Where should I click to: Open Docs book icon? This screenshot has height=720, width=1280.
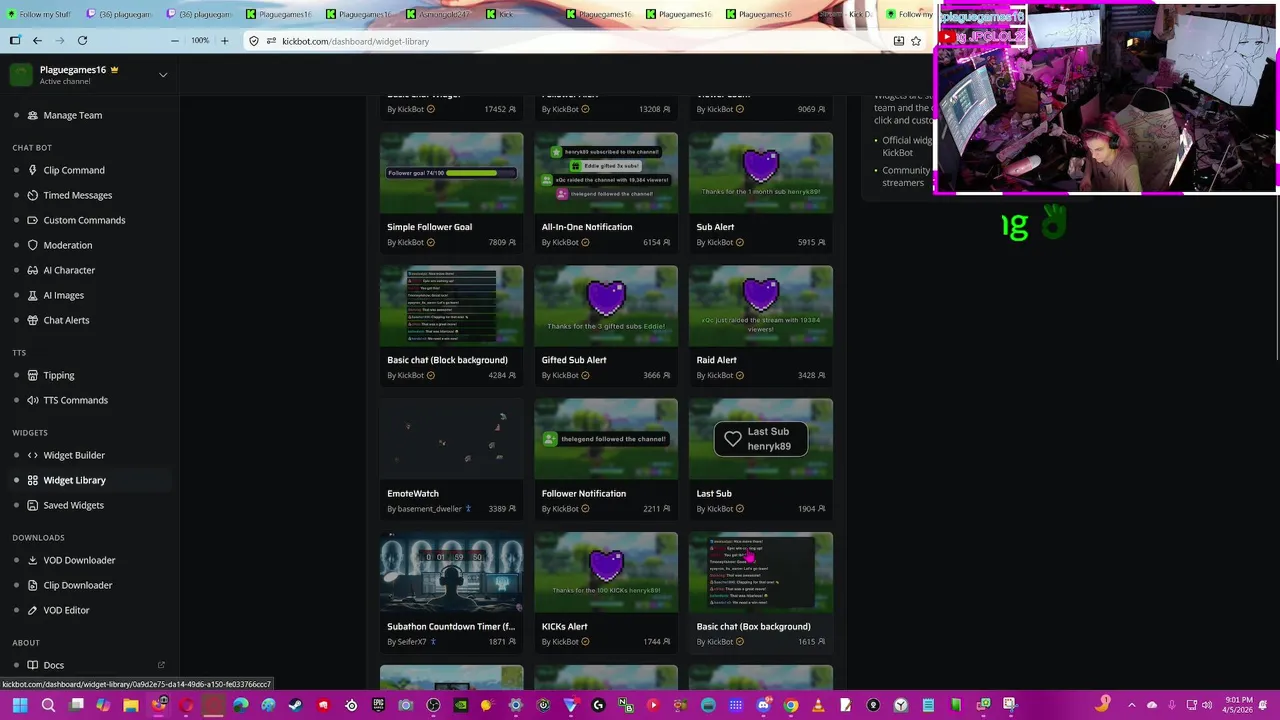click(32, 665)
